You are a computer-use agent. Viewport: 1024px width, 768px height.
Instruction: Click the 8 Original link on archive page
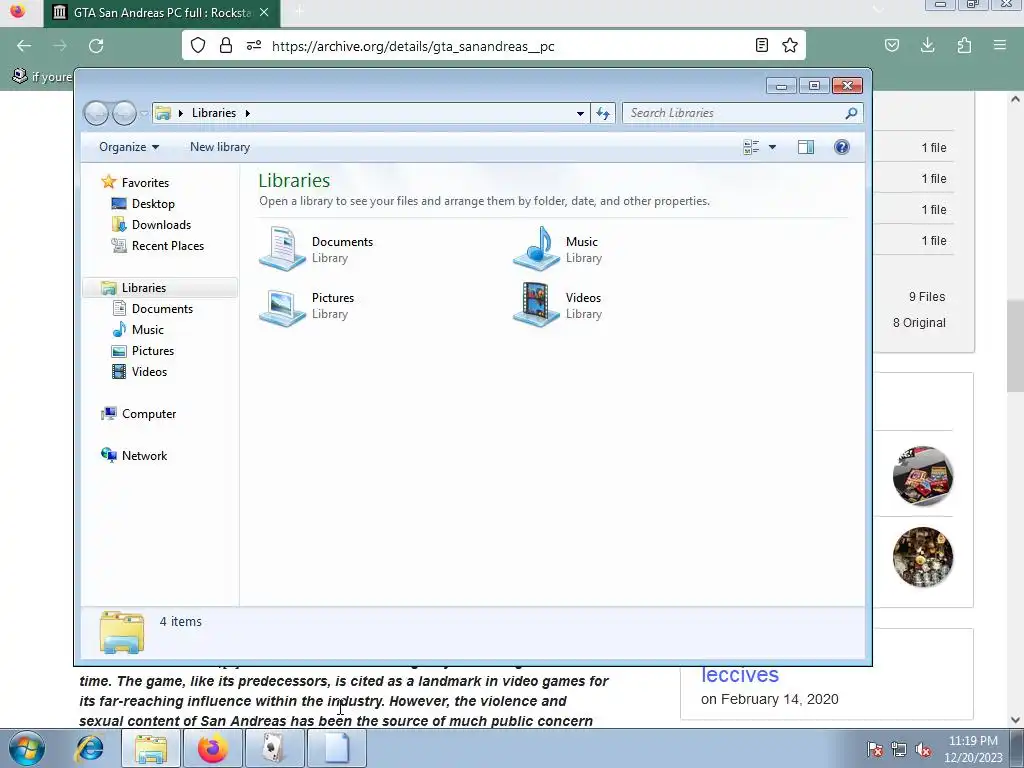click(x=919, y=323)
